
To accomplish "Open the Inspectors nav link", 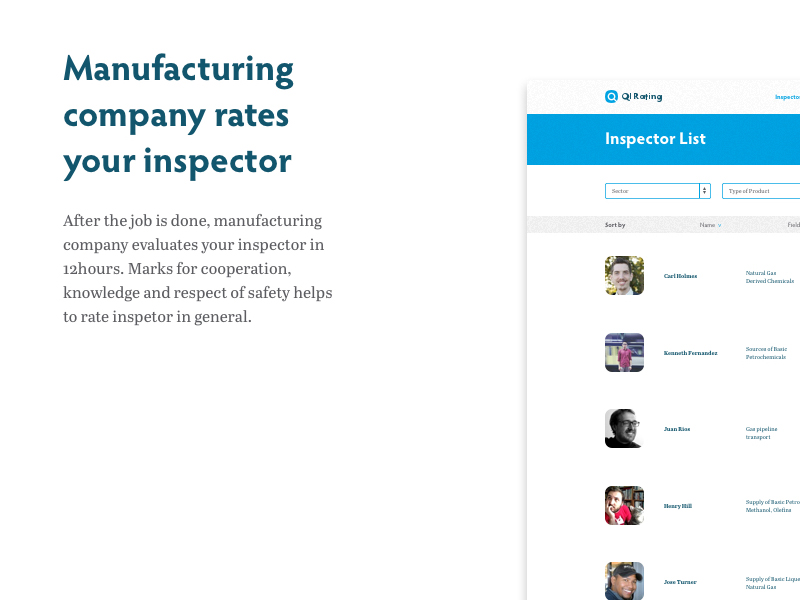I will tap(788, 97).
